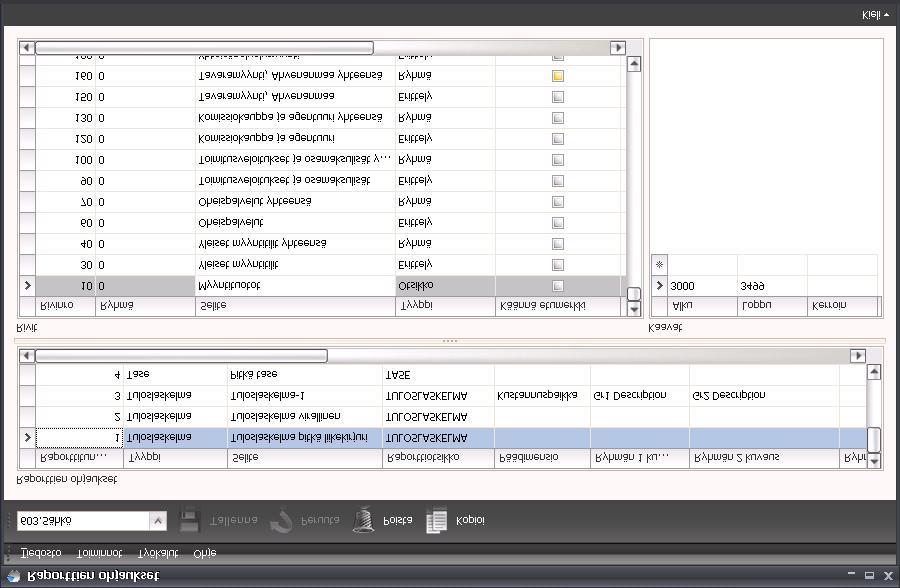
Task: Click the row arrow marker for report 1
Action: tap(28, 438)
